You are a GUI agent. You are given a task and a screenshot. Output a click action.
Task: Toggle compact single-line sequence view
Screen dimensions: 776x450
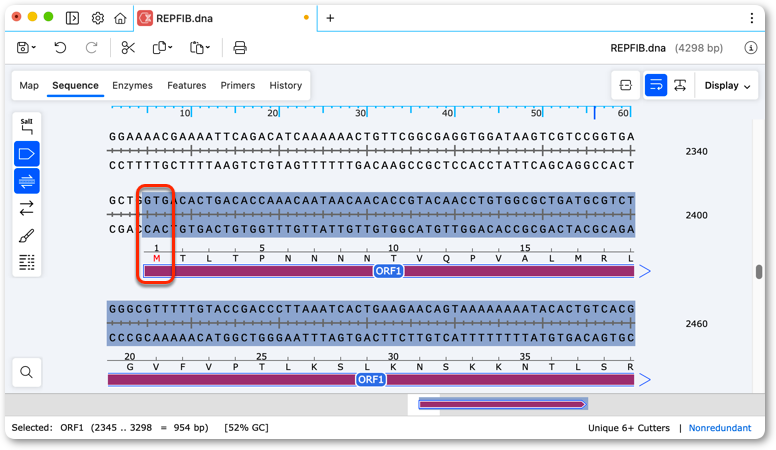click(626, 86)
